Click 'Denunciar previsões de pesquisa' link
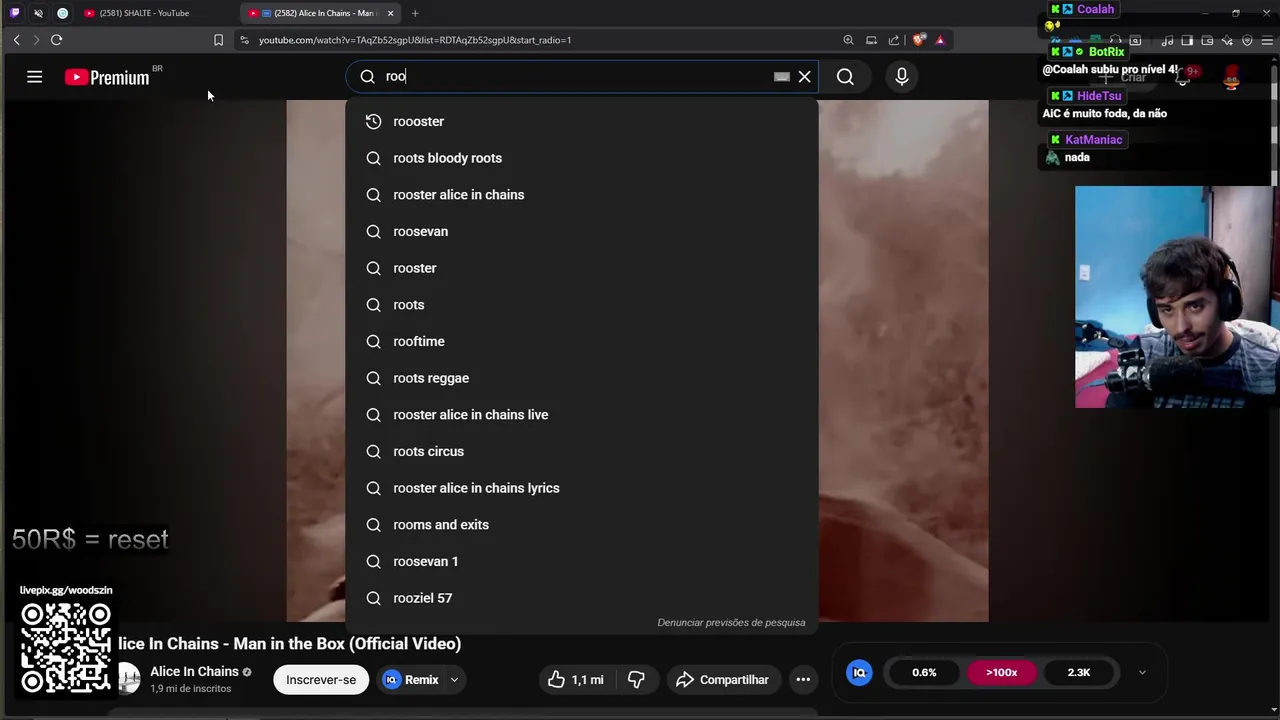1280x720 pixels. point(731,623)
